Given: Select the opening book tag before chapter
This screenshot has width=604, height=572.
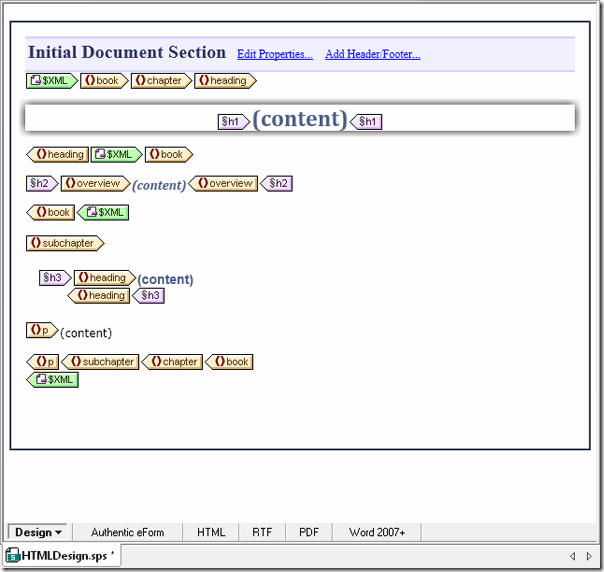Looking at the screenshot, I should (104, 81).
